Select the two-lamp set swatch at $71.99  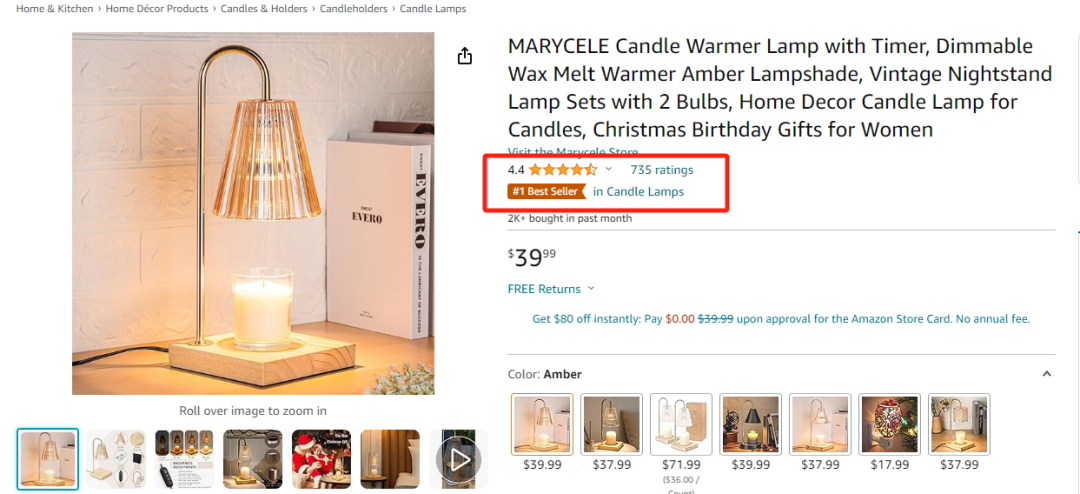coord(681,424)
